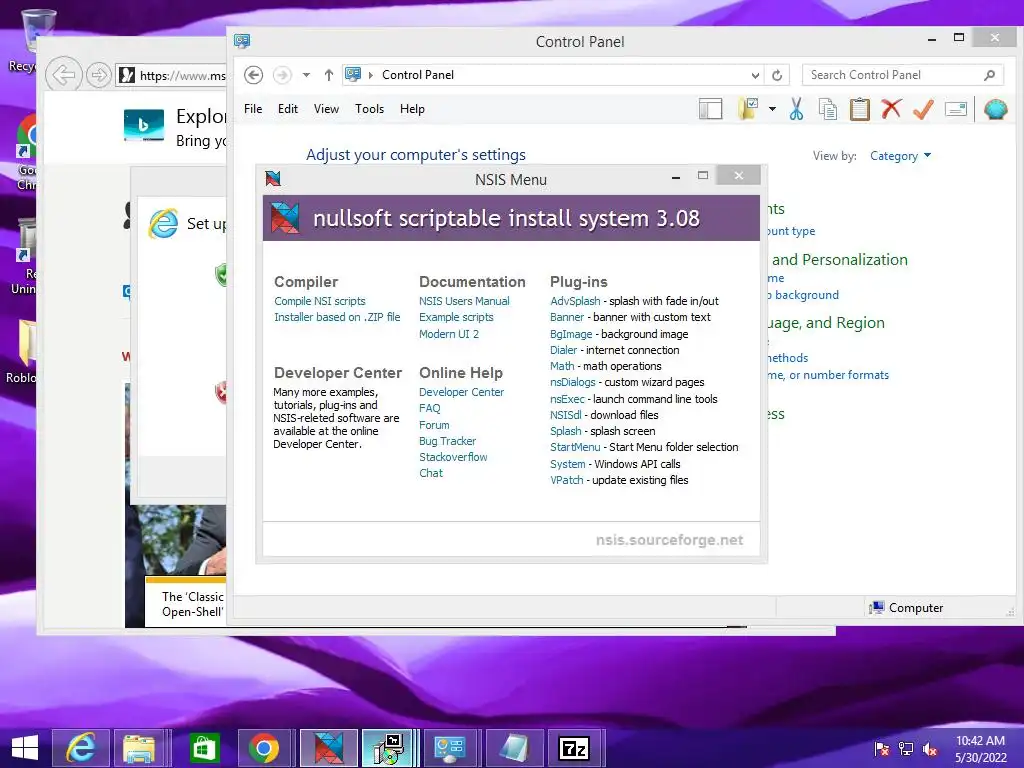1024x768 pixels.
Task: Open Google Chrome from the taskbar
Action: [264, 747]
